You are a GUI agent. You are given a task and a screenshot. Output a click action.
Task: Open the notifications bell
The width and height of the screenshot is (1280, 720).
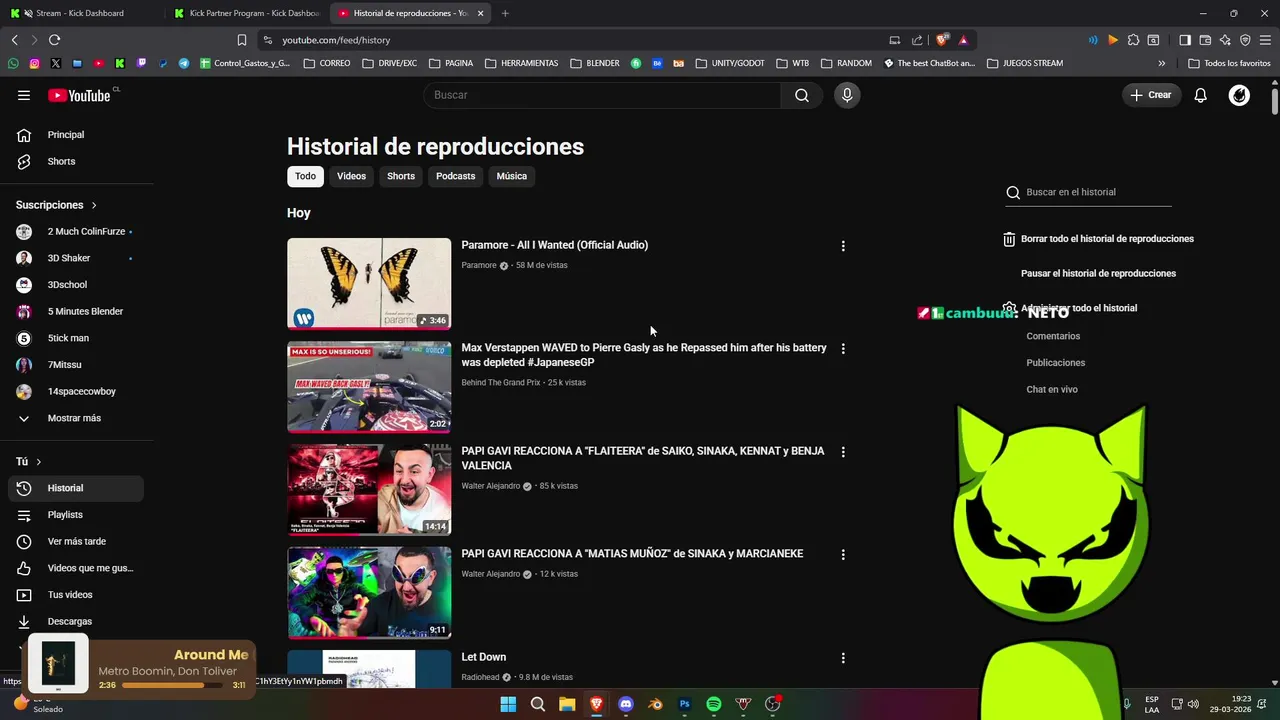coord(1201,95)
